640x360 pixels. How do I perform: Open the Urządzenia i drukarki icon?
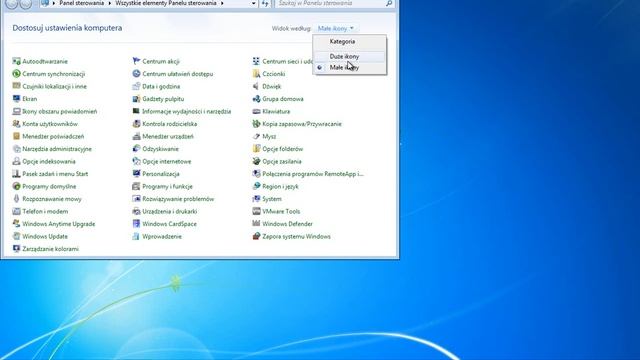(136, 211)
